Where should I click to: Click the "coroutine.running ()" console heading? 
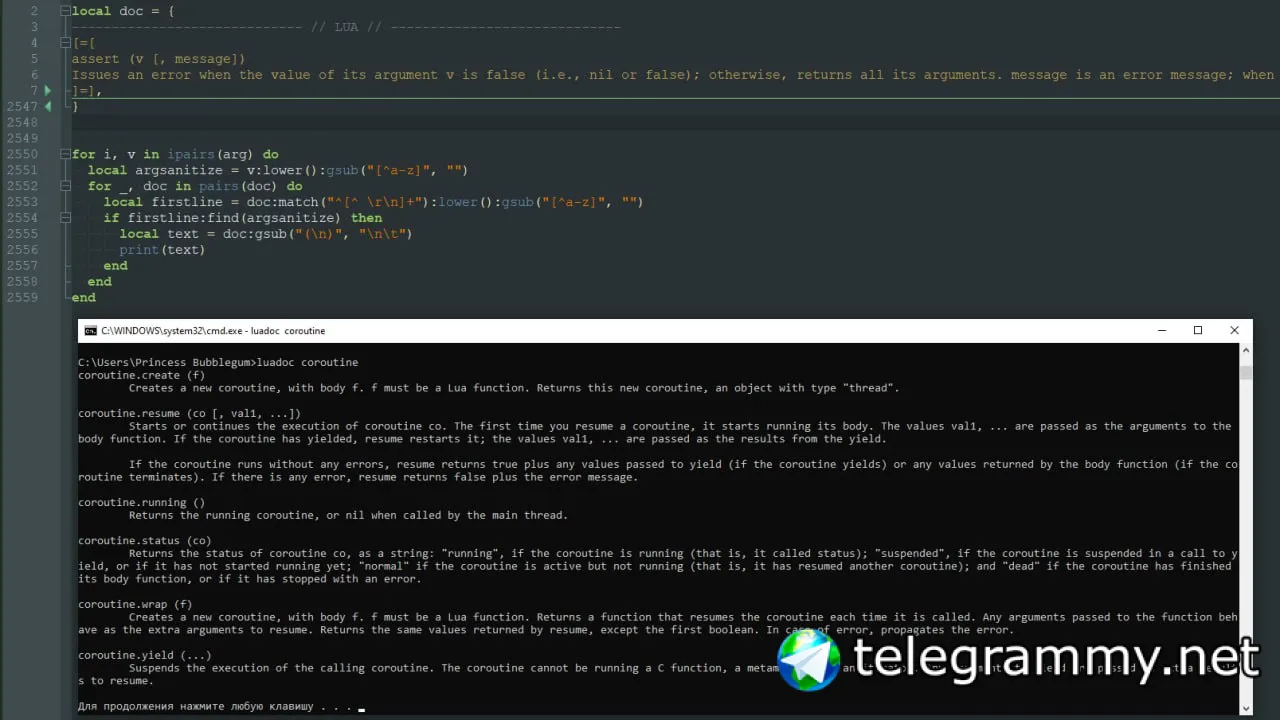(x=141, y=502)
